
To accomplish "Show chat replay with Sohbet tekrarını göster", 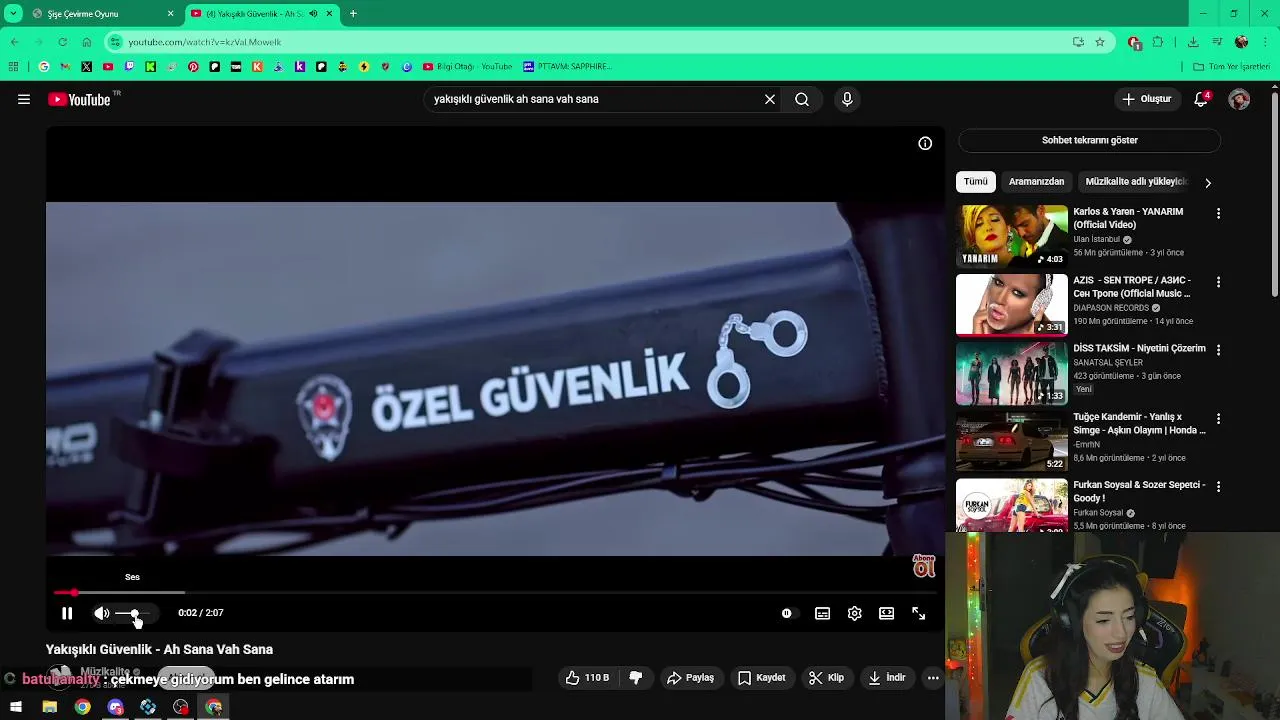I will coord(1089,140).
